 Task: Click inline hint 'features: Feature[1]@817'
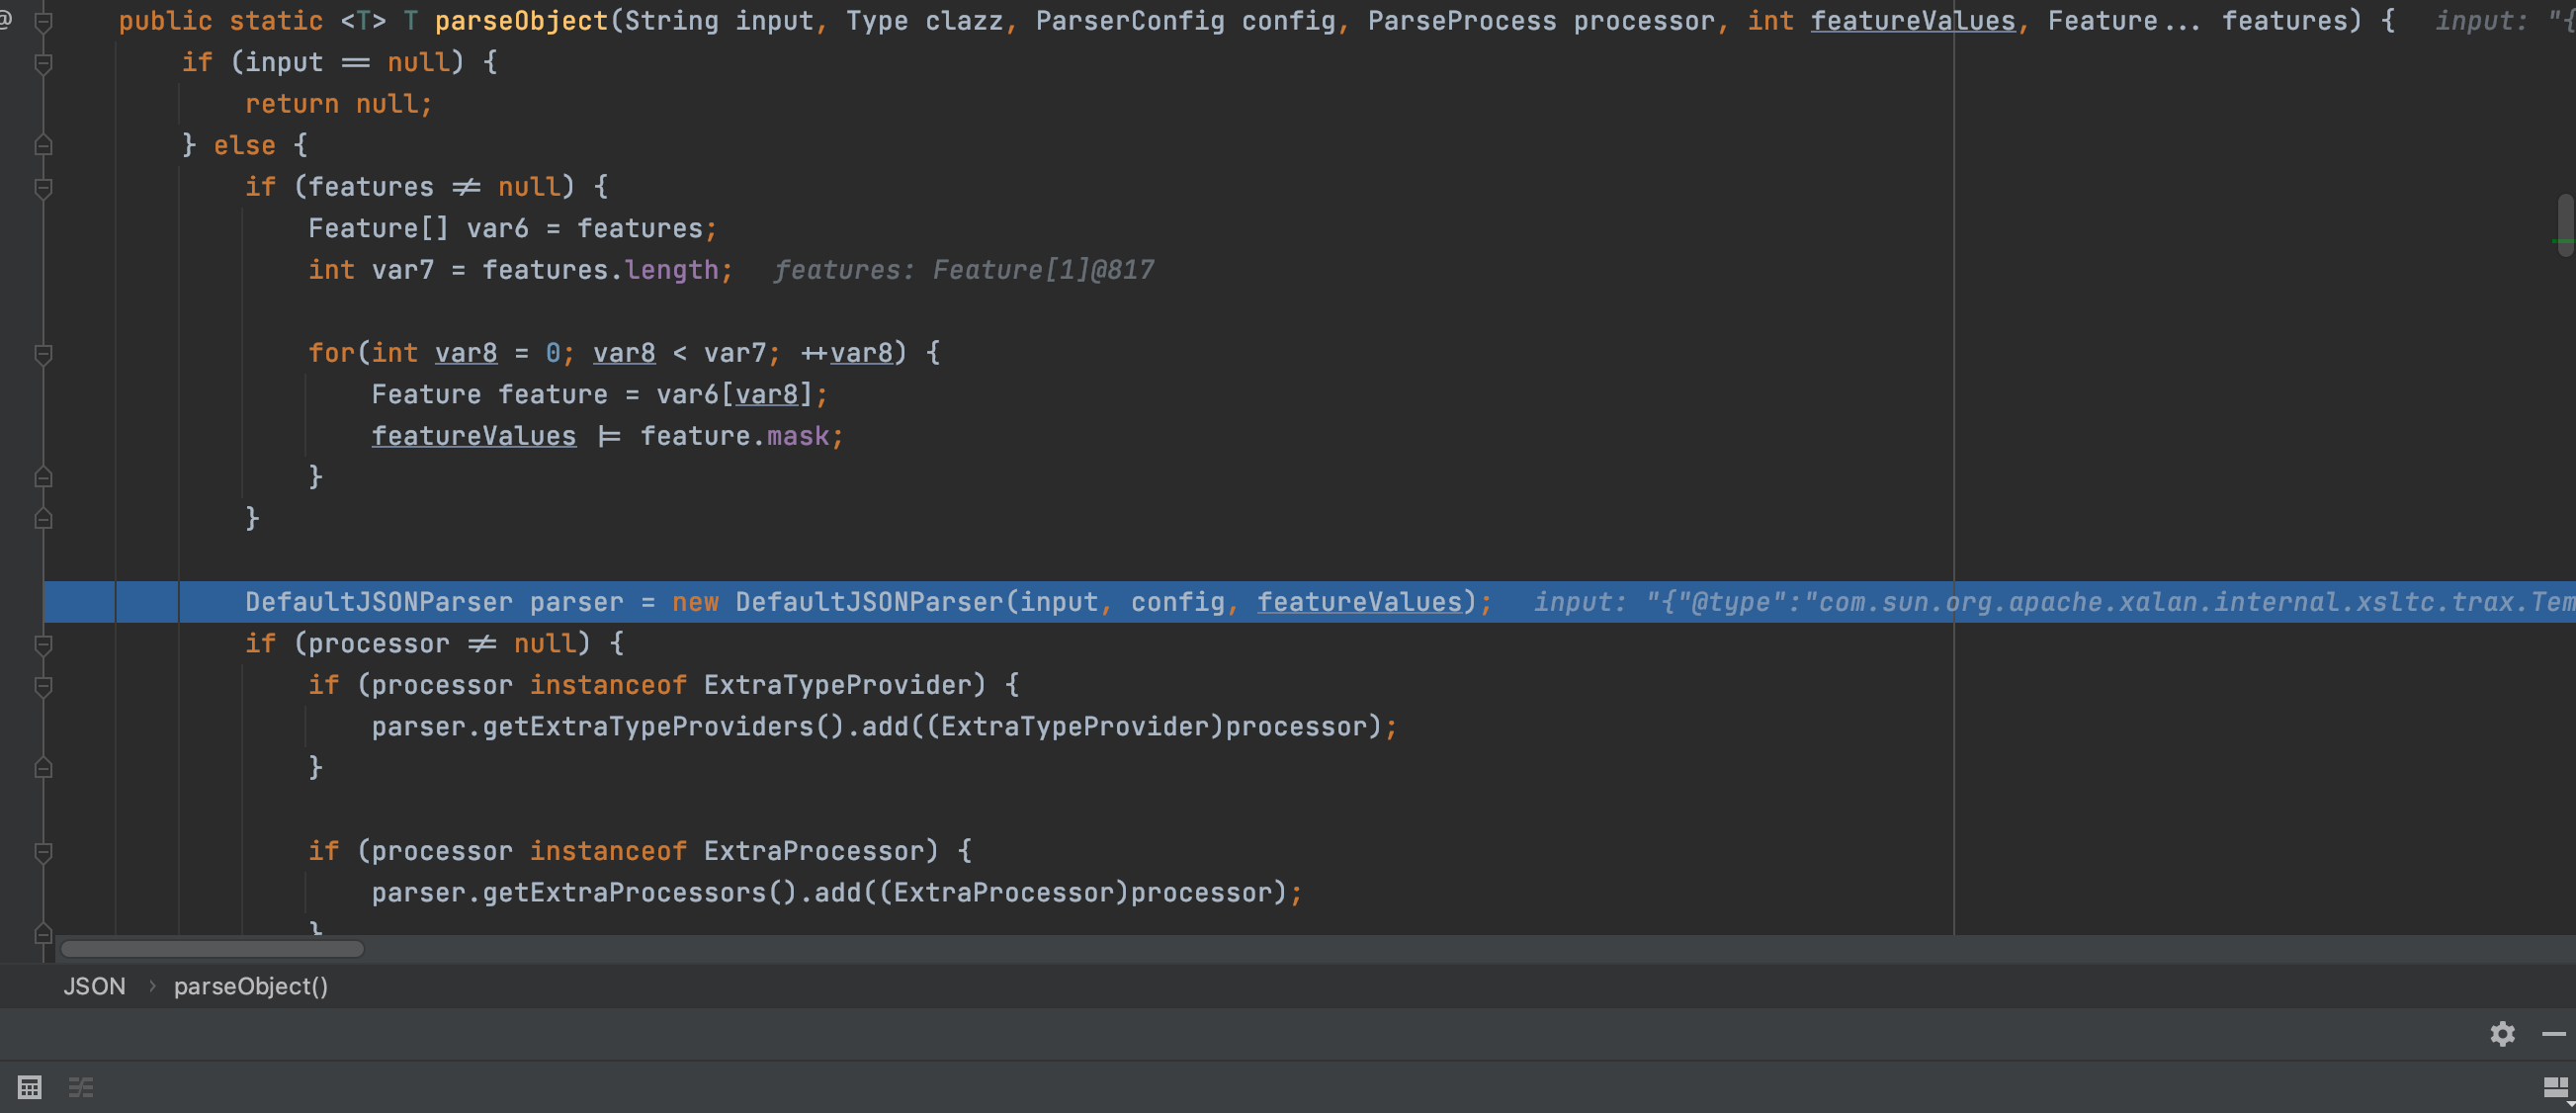pos(964,270)
